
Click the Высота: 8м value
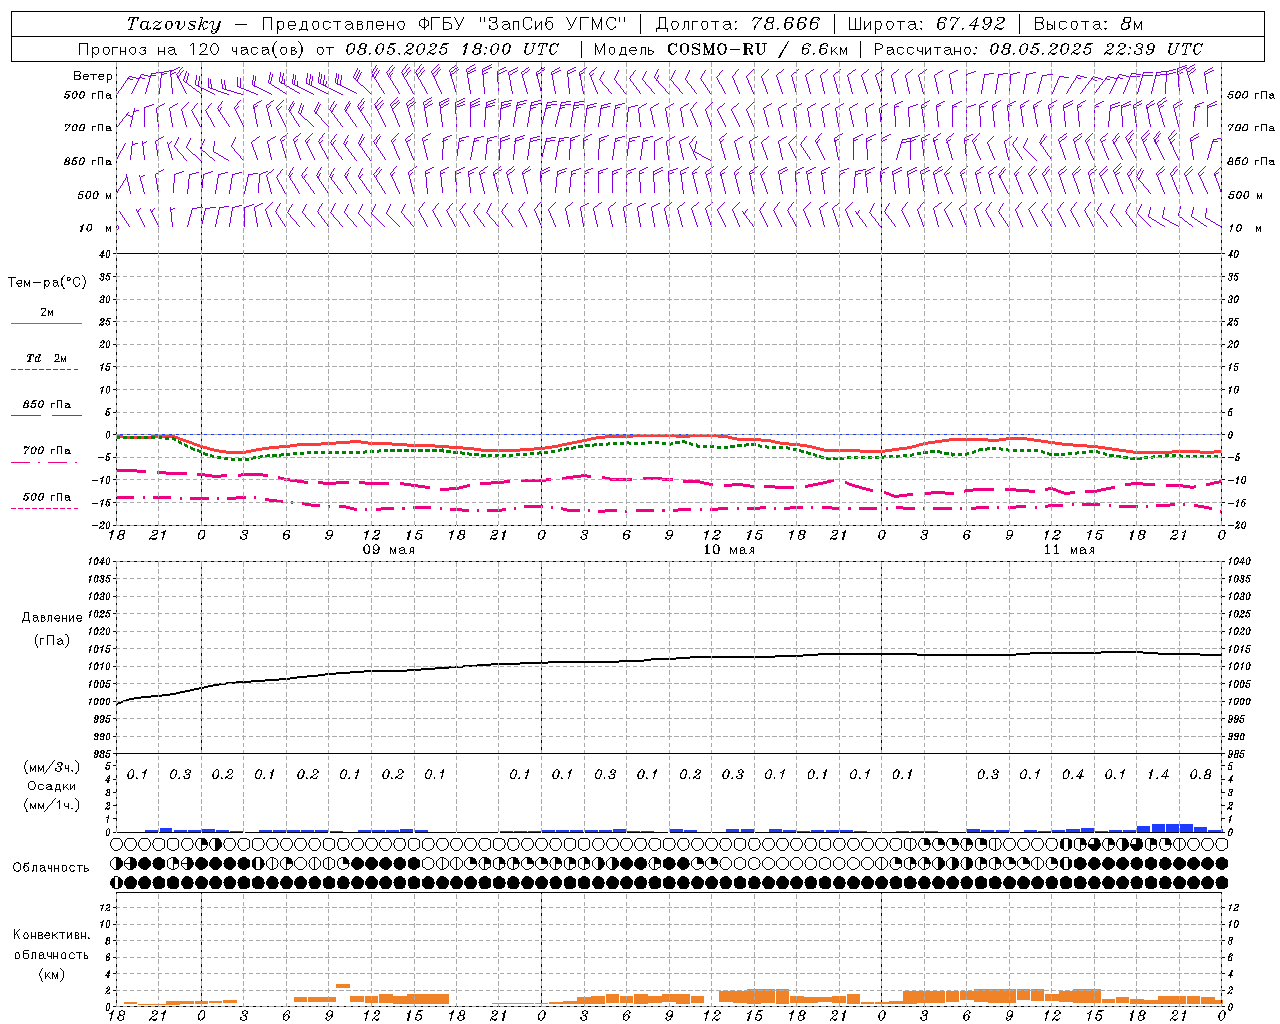point(1088,24)
